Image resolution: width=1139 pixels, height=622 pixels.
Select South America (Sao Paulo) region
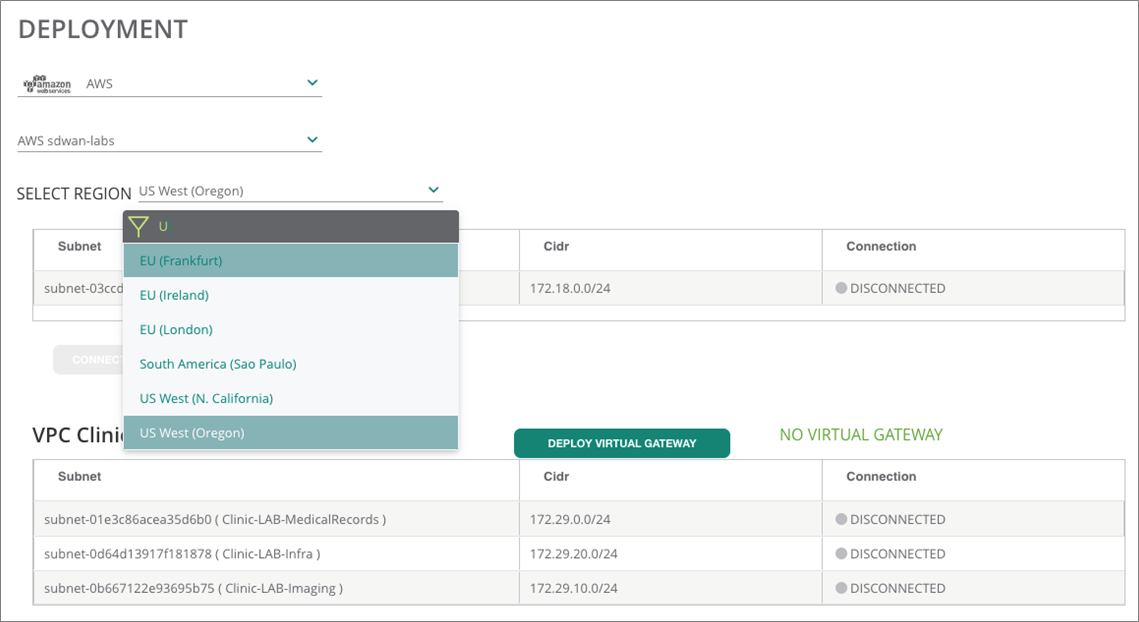(291, 364)
